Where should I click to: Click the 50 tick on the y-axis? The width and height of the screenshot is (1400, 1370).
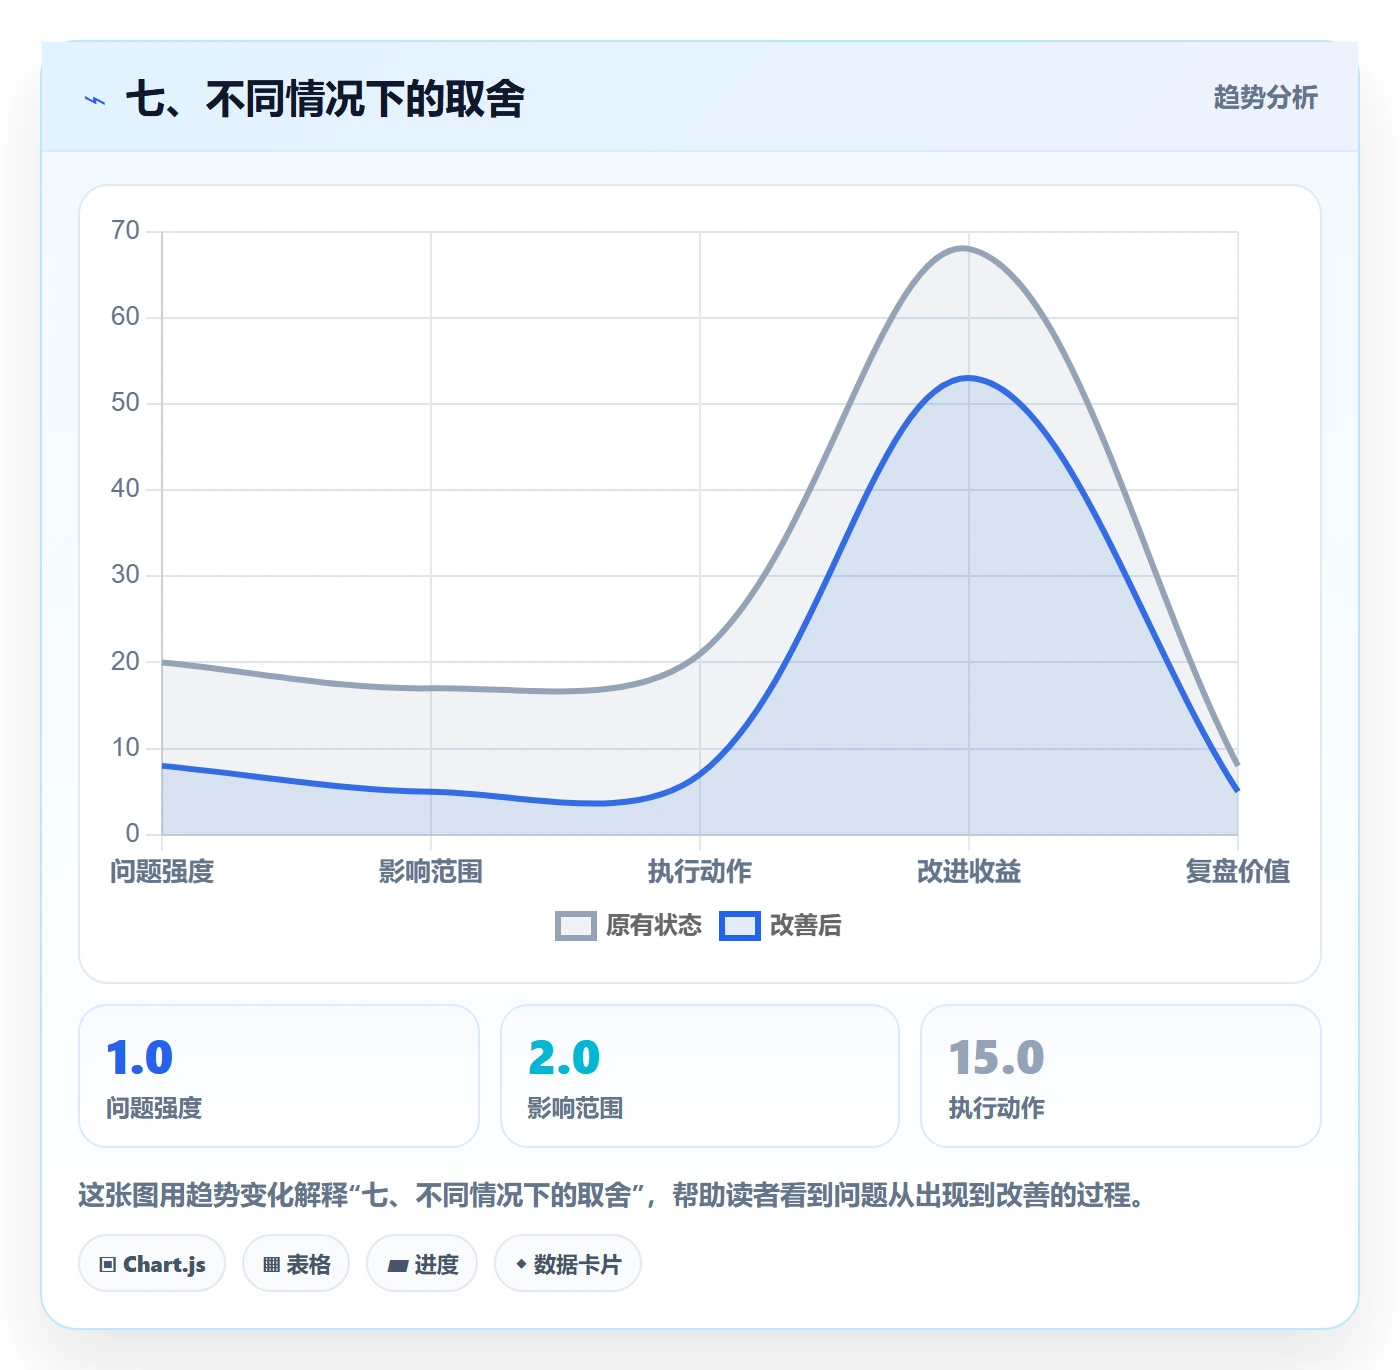[126, 403]
